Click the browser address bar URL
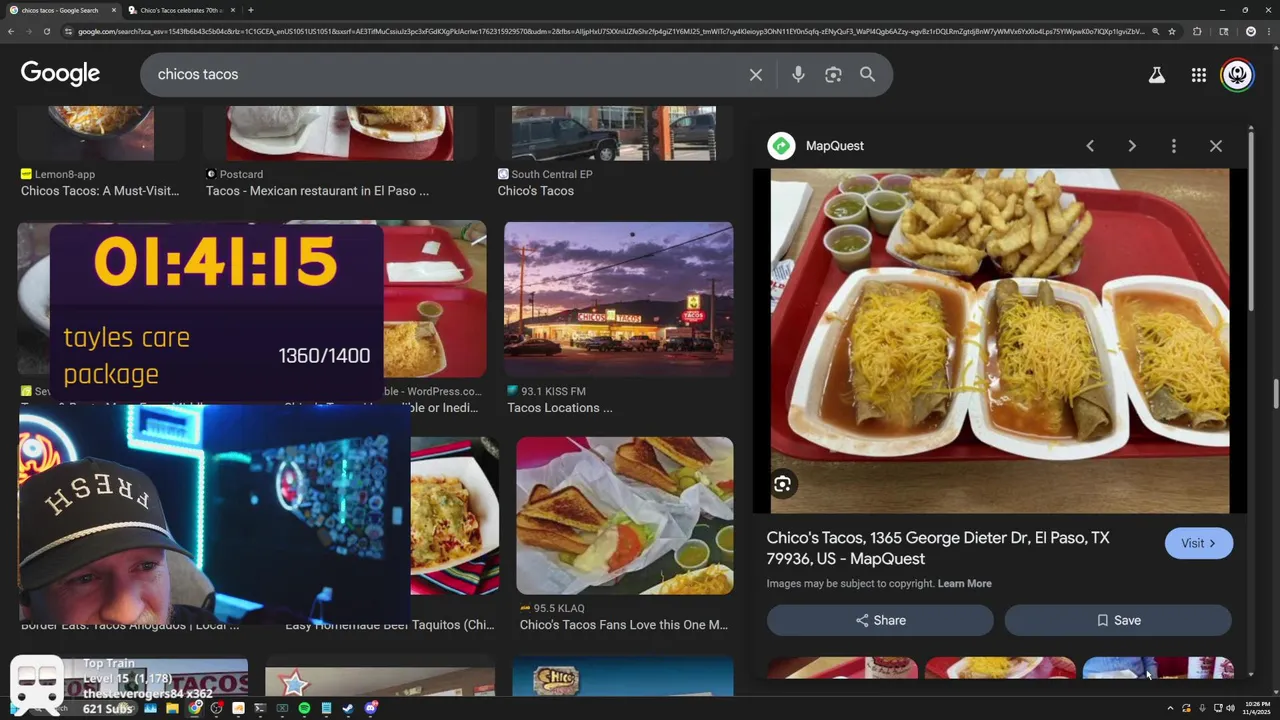 click(610, 32)
